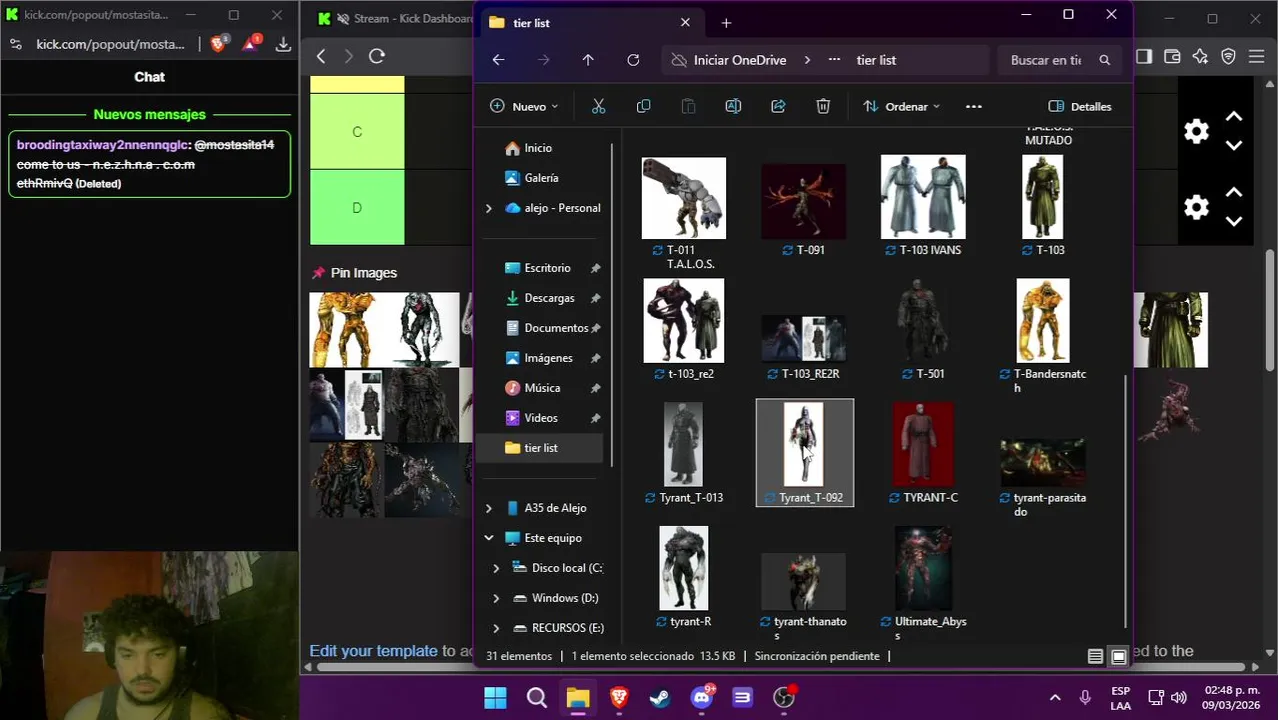Screen dimensions: 1278x720
Task: Go back in File Explorer
Action: (x=498, y=60)
